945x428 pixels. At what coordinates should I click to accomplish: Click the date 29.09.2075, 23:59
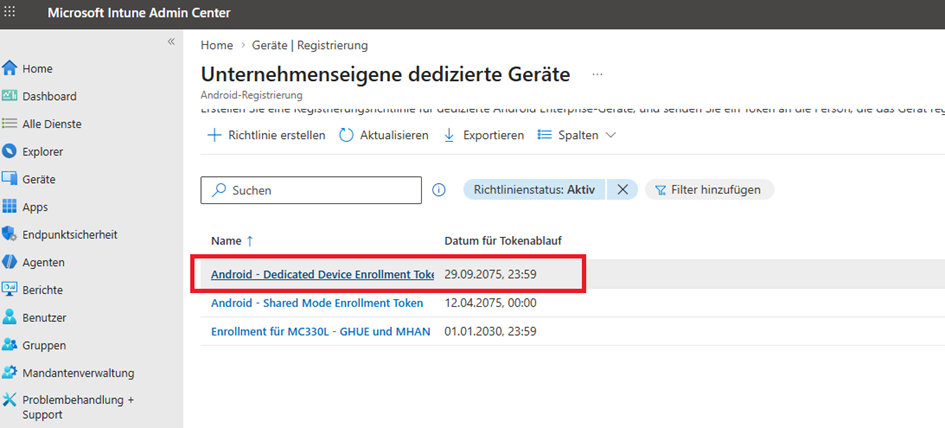click(x=491, y=274)
